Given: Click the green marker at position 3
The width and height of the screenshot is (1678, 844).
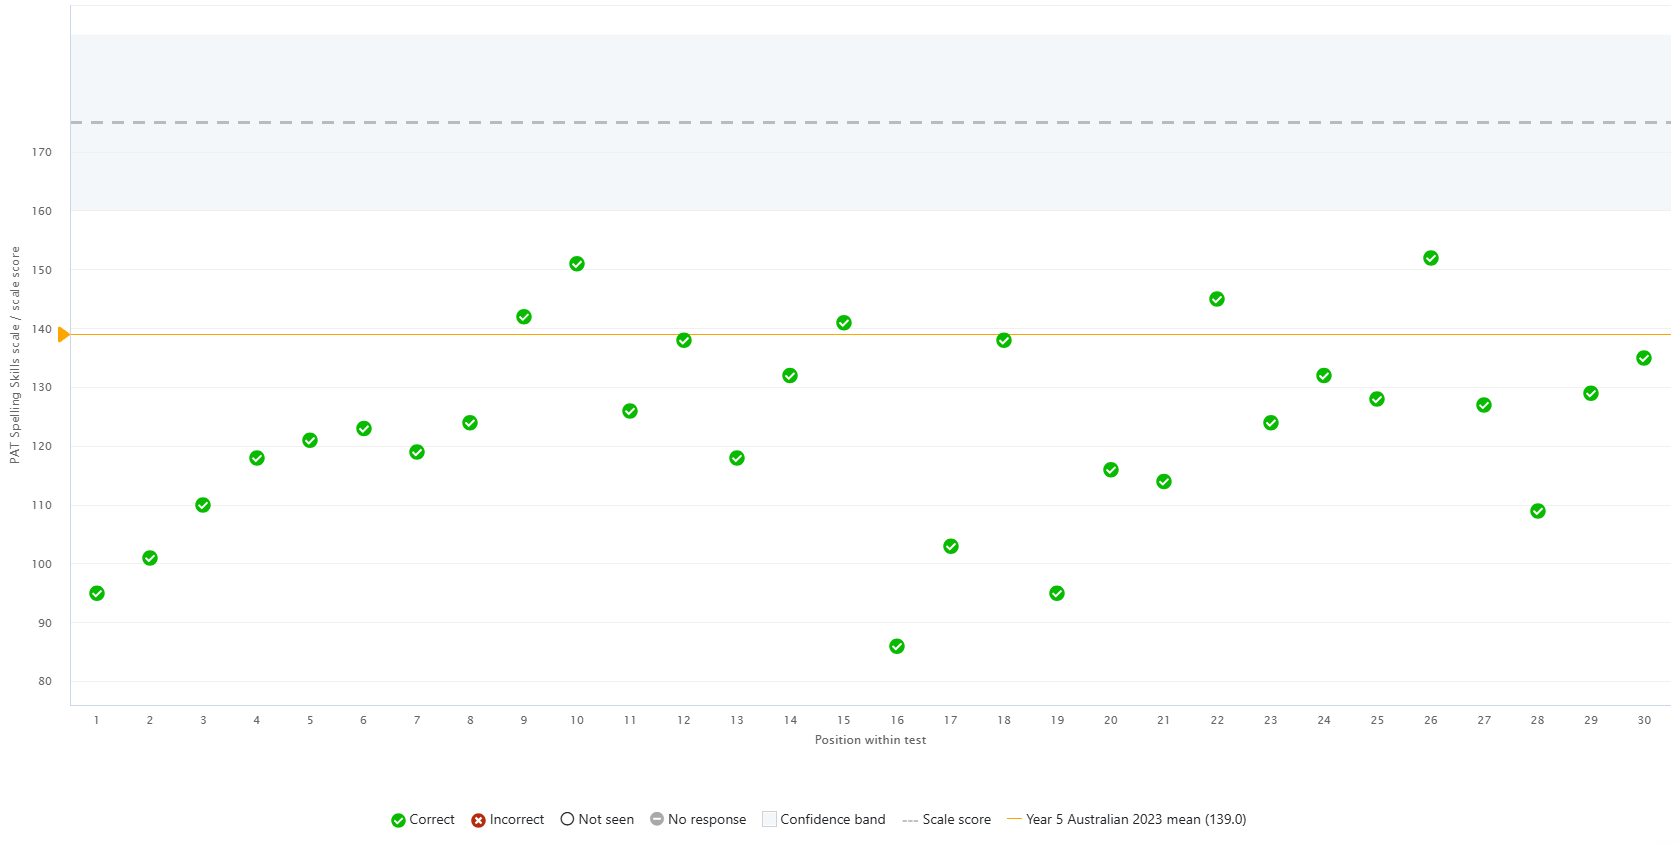Looking at the screenshot, I should coord(203,505).
